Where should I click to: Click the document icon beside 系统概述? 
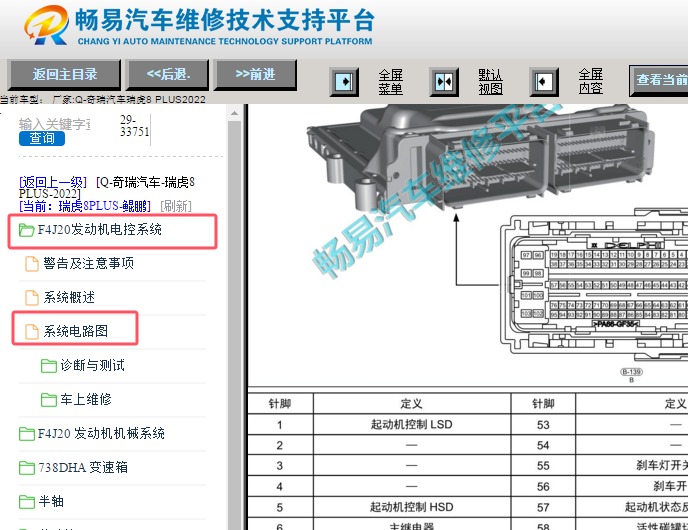(x=32, y=297)
